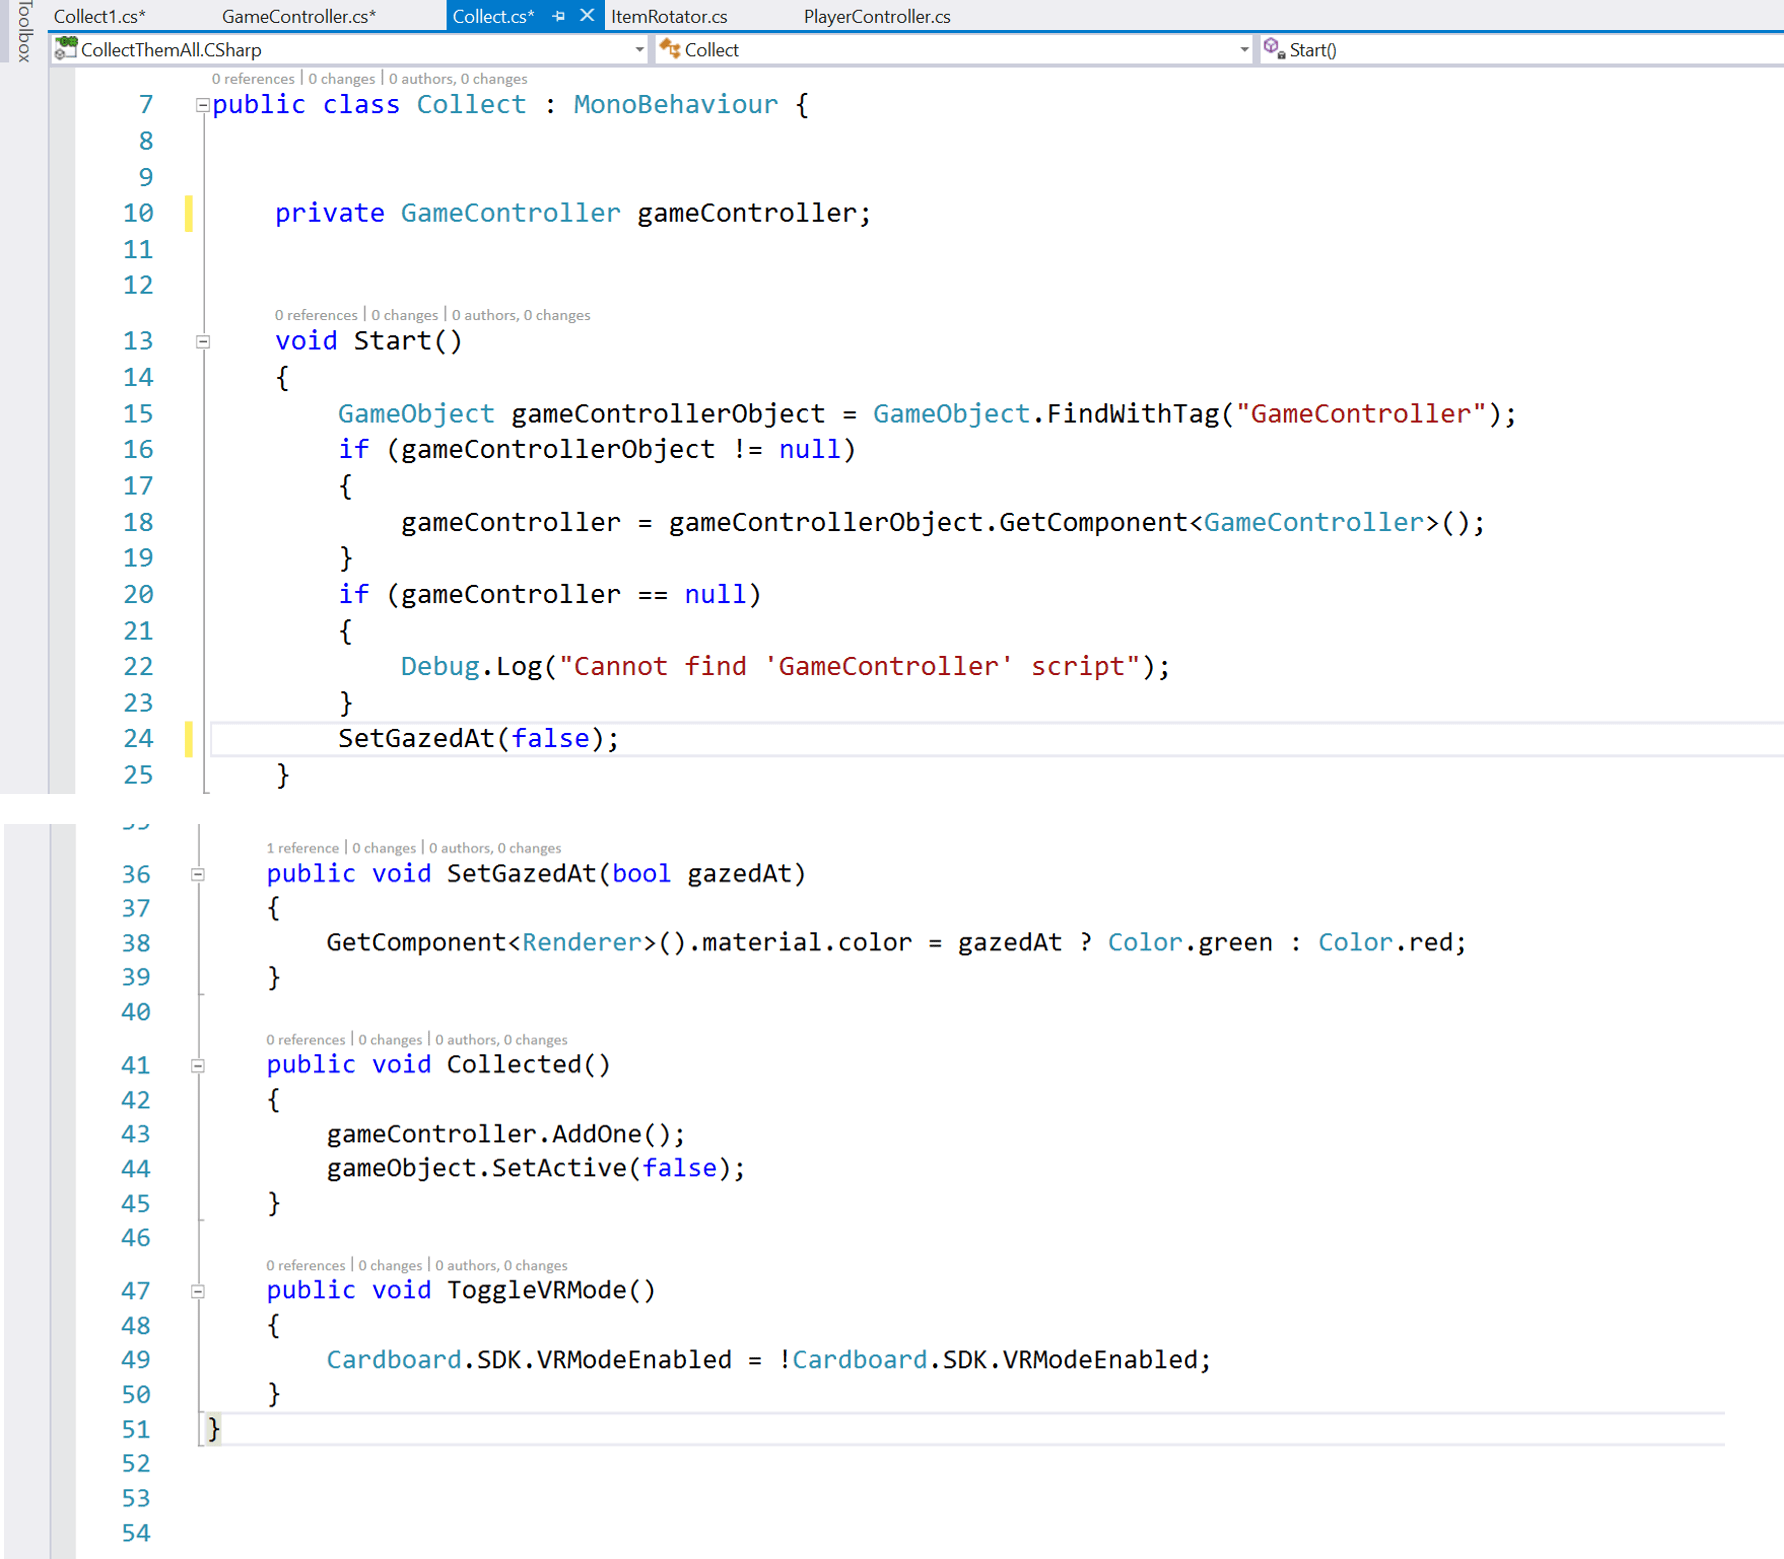Open the Start() member navigation dropdown

point(1522,49)
